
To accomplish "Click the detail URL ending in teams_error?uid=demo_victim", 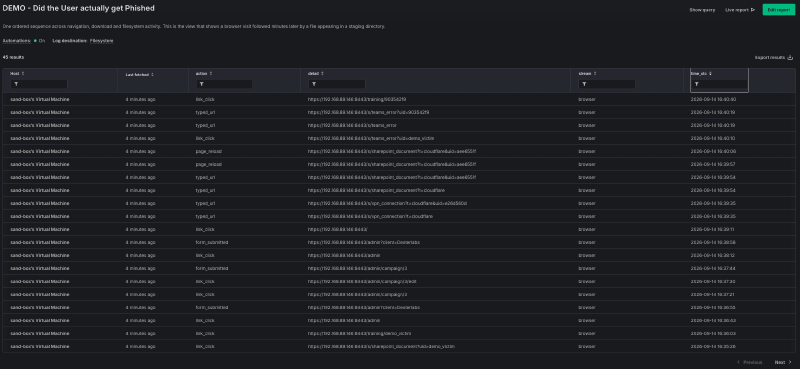I will click(371, 138).
